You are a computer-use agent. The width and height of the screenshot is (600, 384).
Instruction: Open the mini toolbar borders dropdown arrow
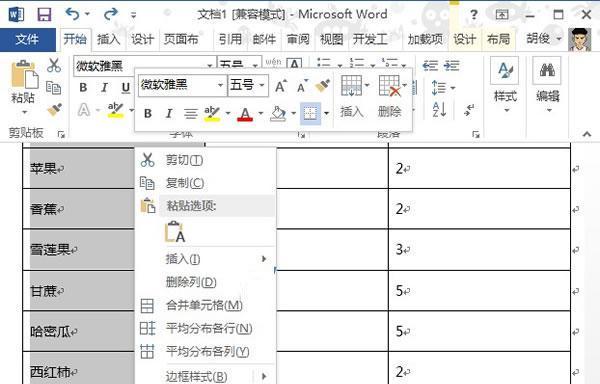pos(326,113)
